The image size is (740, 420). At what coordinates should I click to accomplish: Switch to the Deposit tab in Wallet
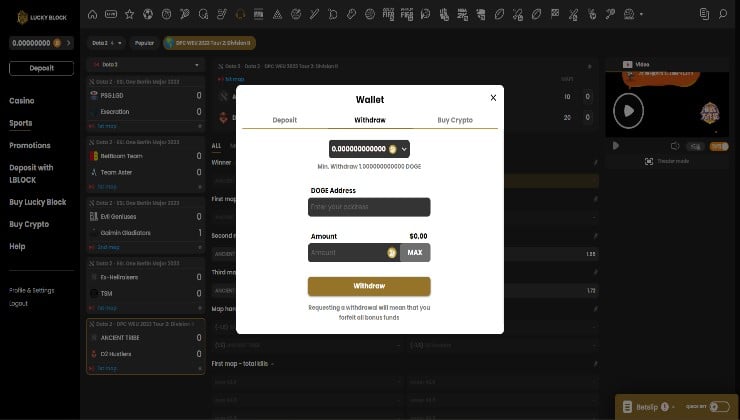pos(285,120)
